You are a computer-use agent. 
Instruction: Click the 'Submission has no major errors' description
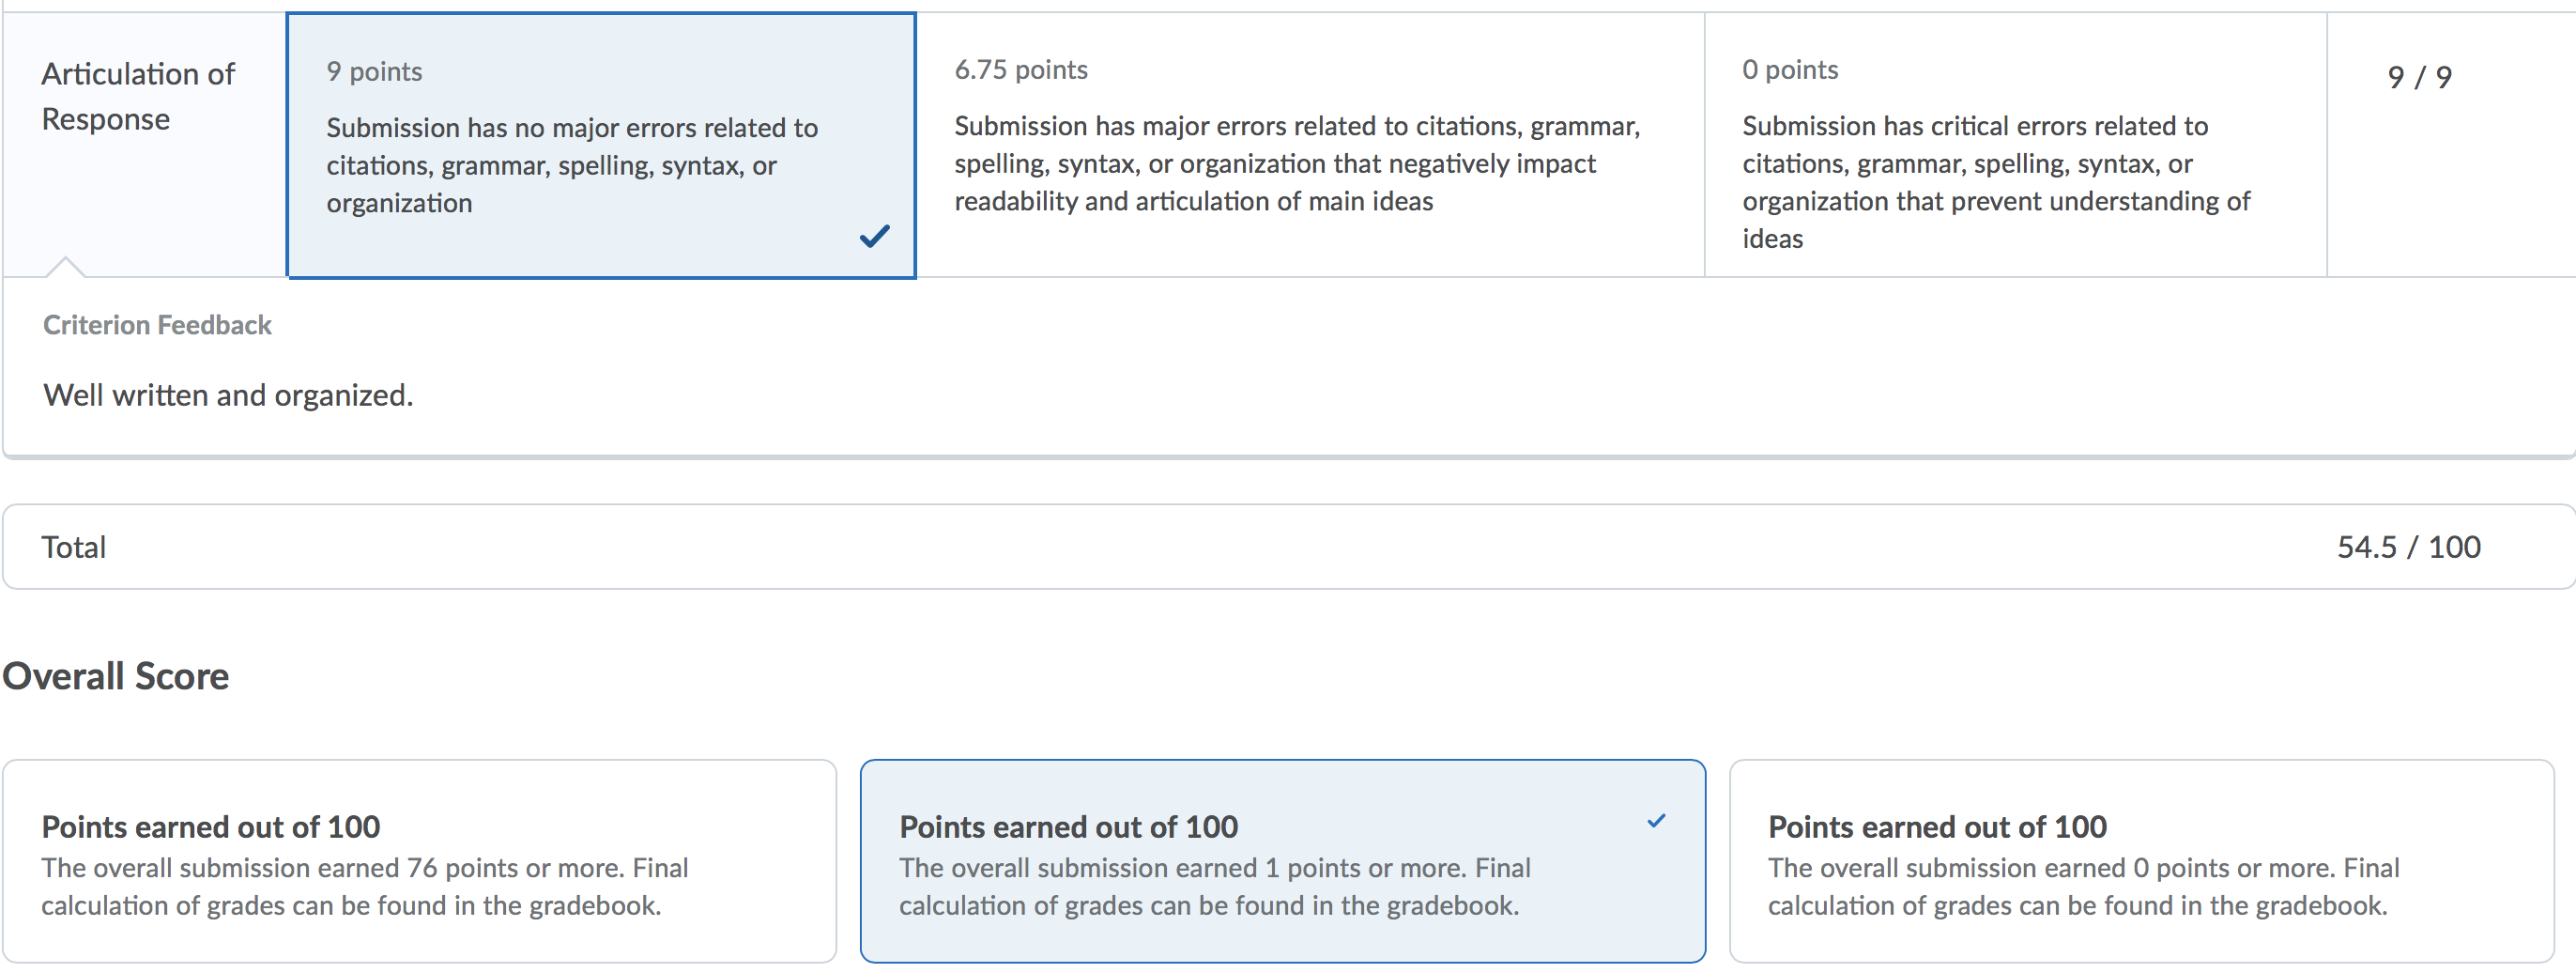(x=572, y=165)
